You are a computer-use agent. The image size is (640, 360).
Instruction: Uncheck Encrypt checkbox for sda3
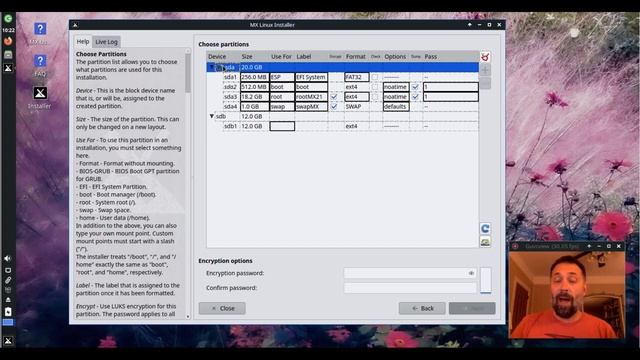pyautogui.click(x=334, y=97)
